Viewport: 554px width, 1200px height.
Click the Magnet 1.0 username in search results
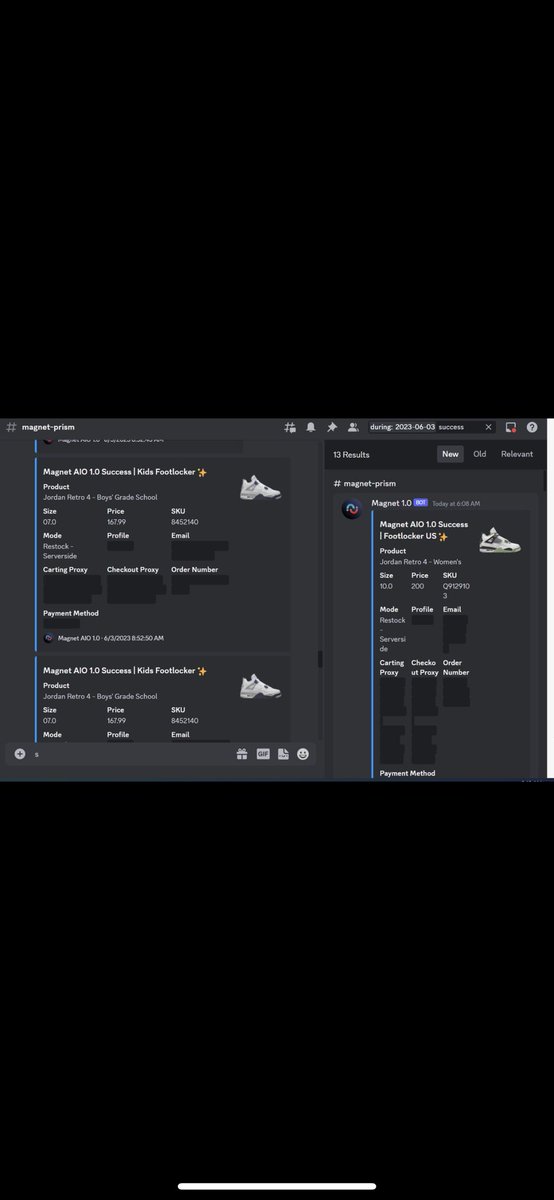click(391, 503)
